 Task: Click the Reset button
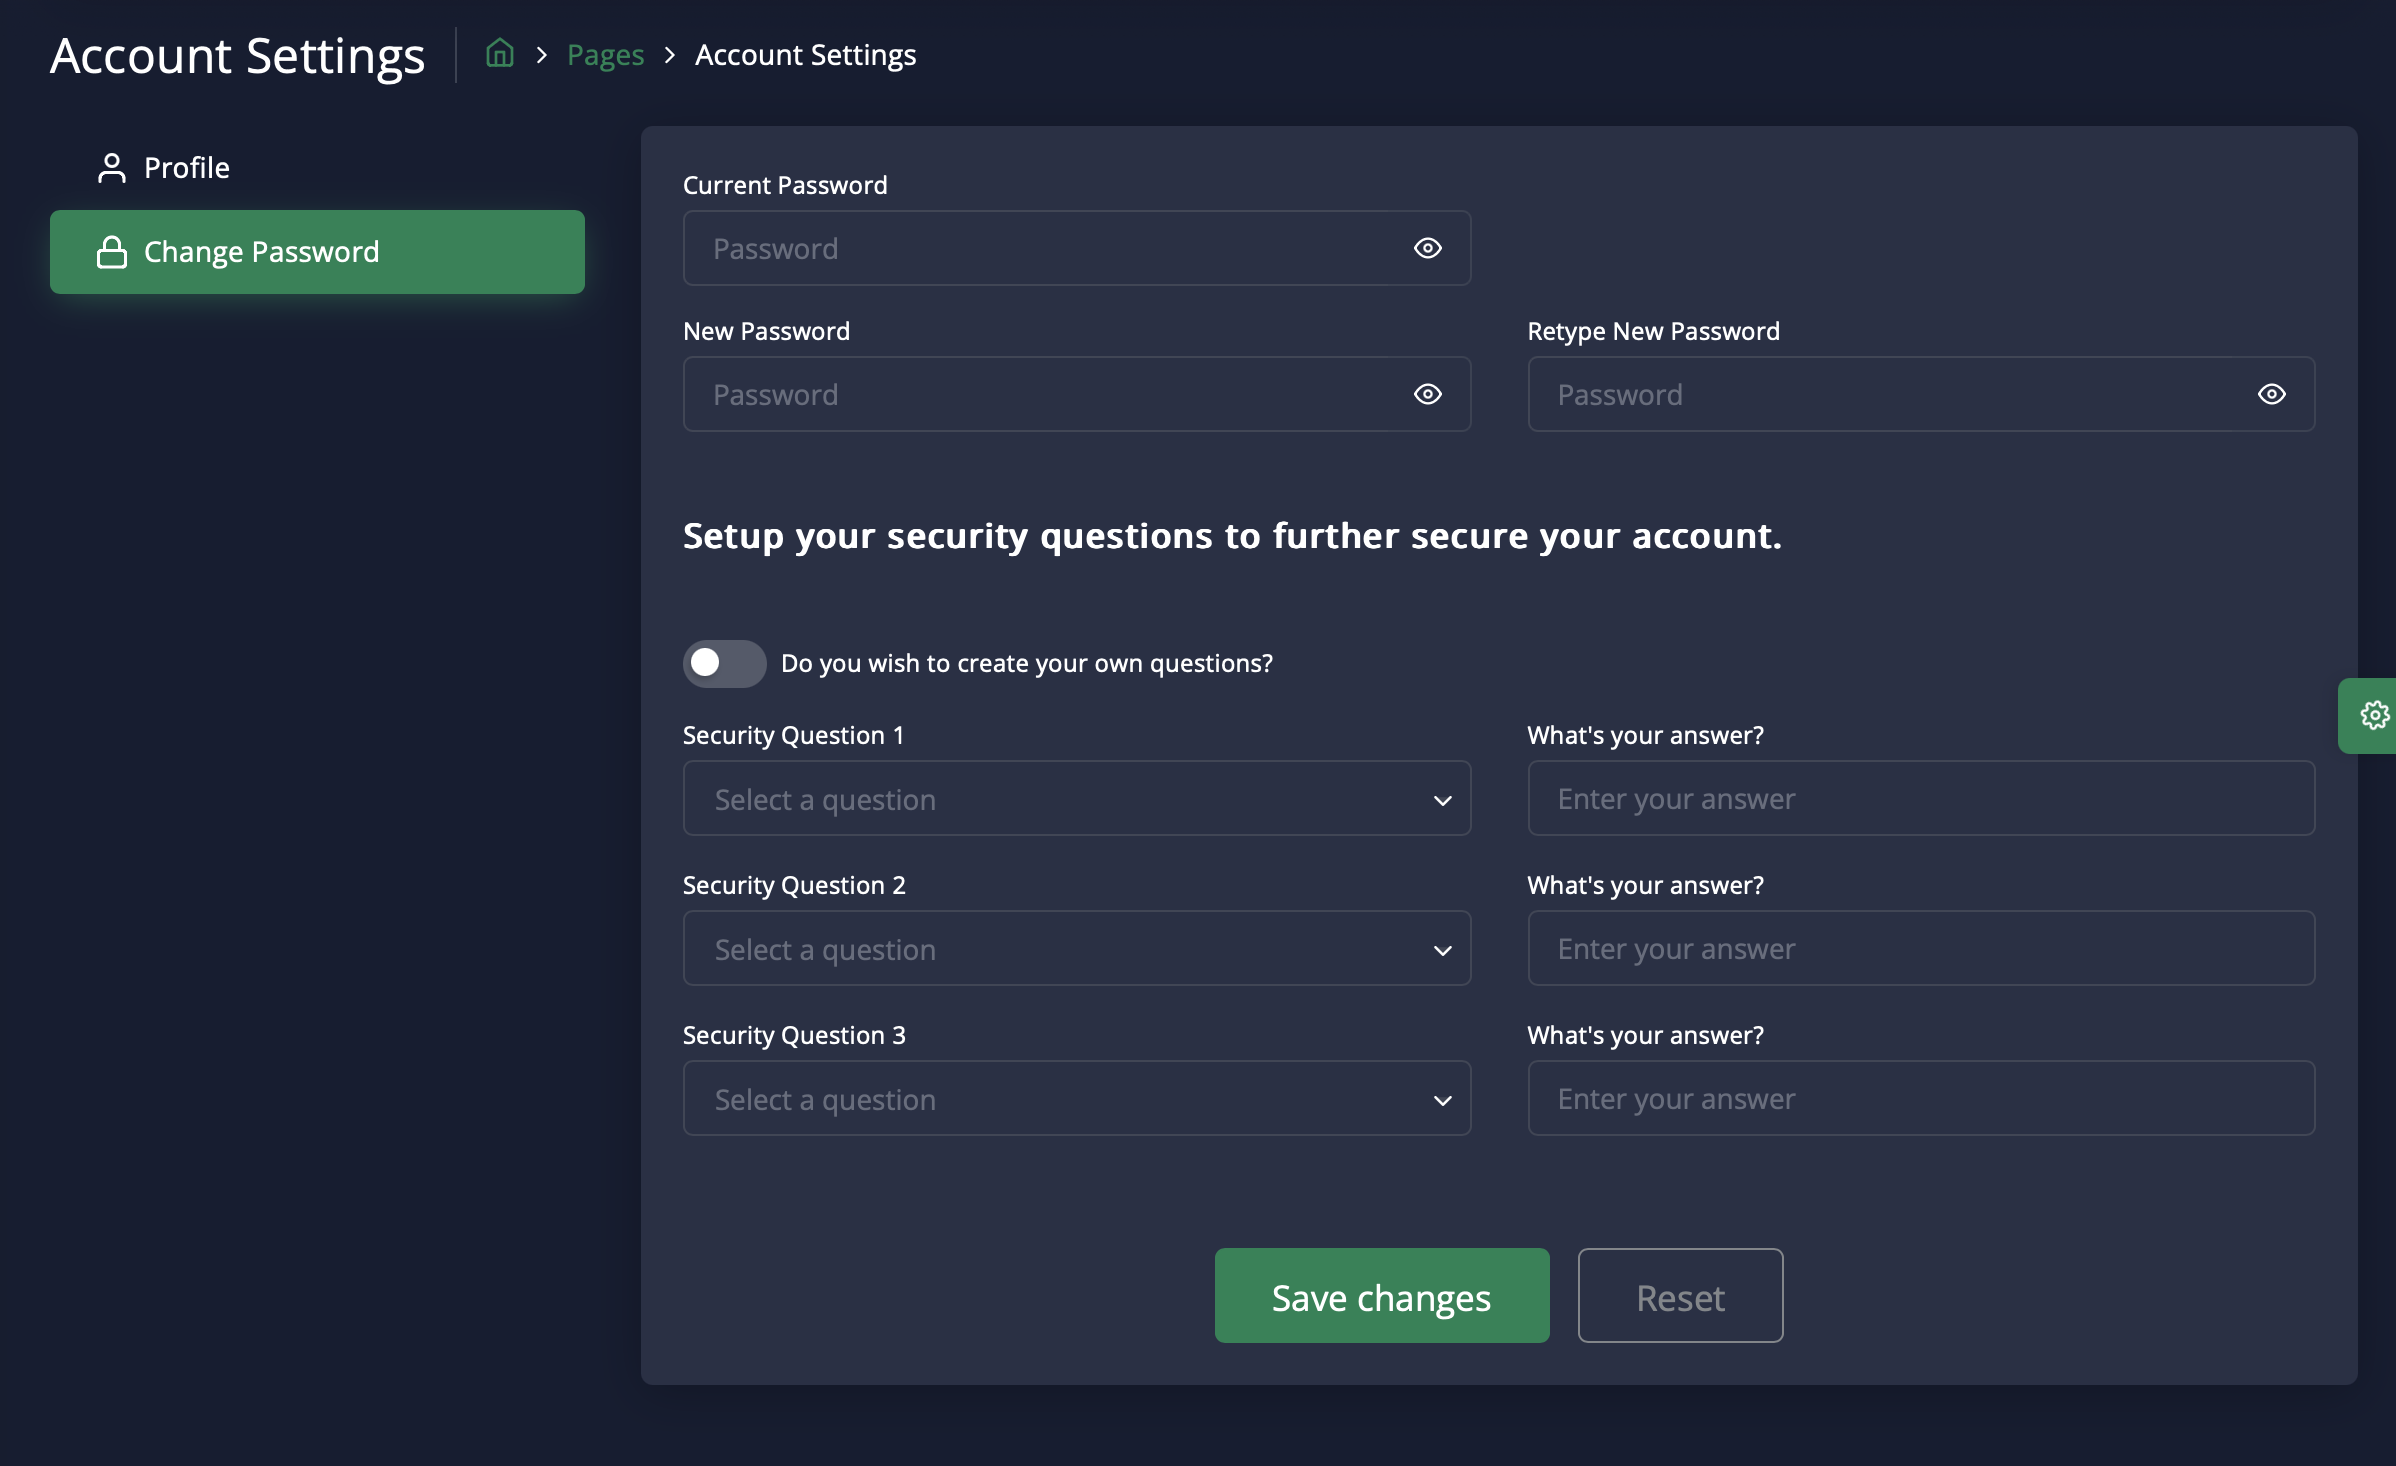(x=1679, y=1296)
